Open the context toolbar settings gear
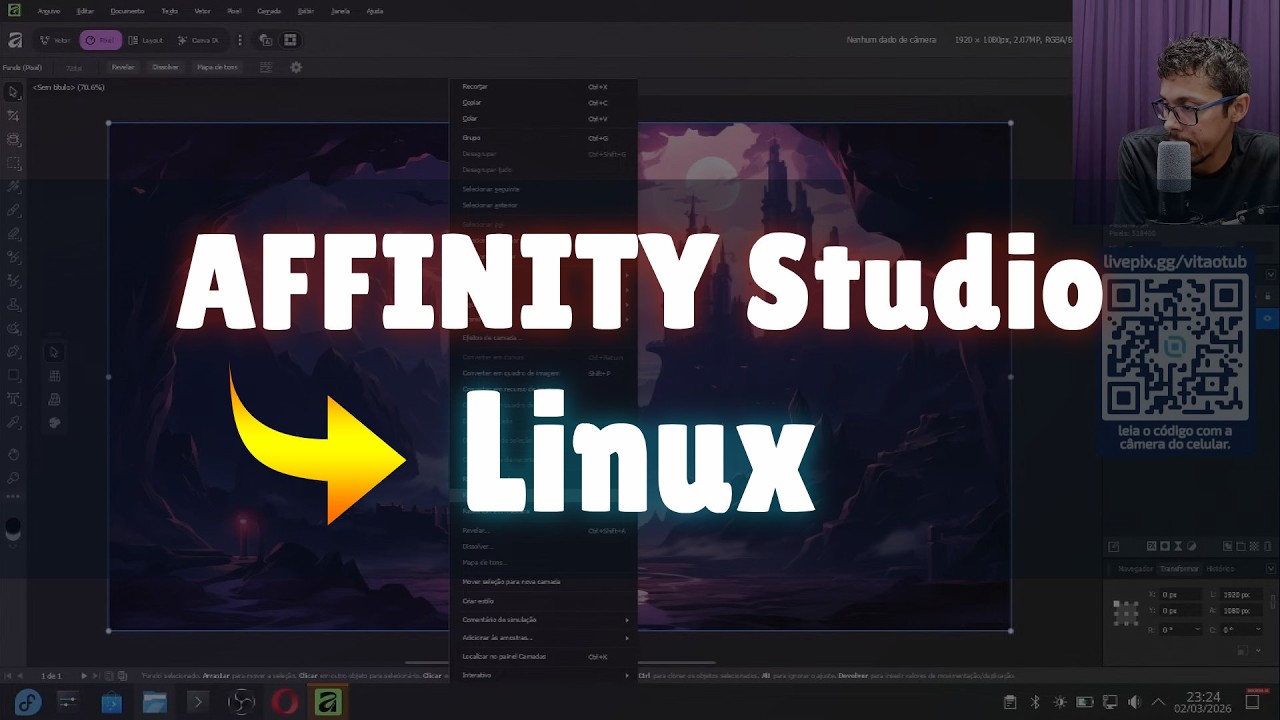The image size is (1280, 720). [295, 67]
